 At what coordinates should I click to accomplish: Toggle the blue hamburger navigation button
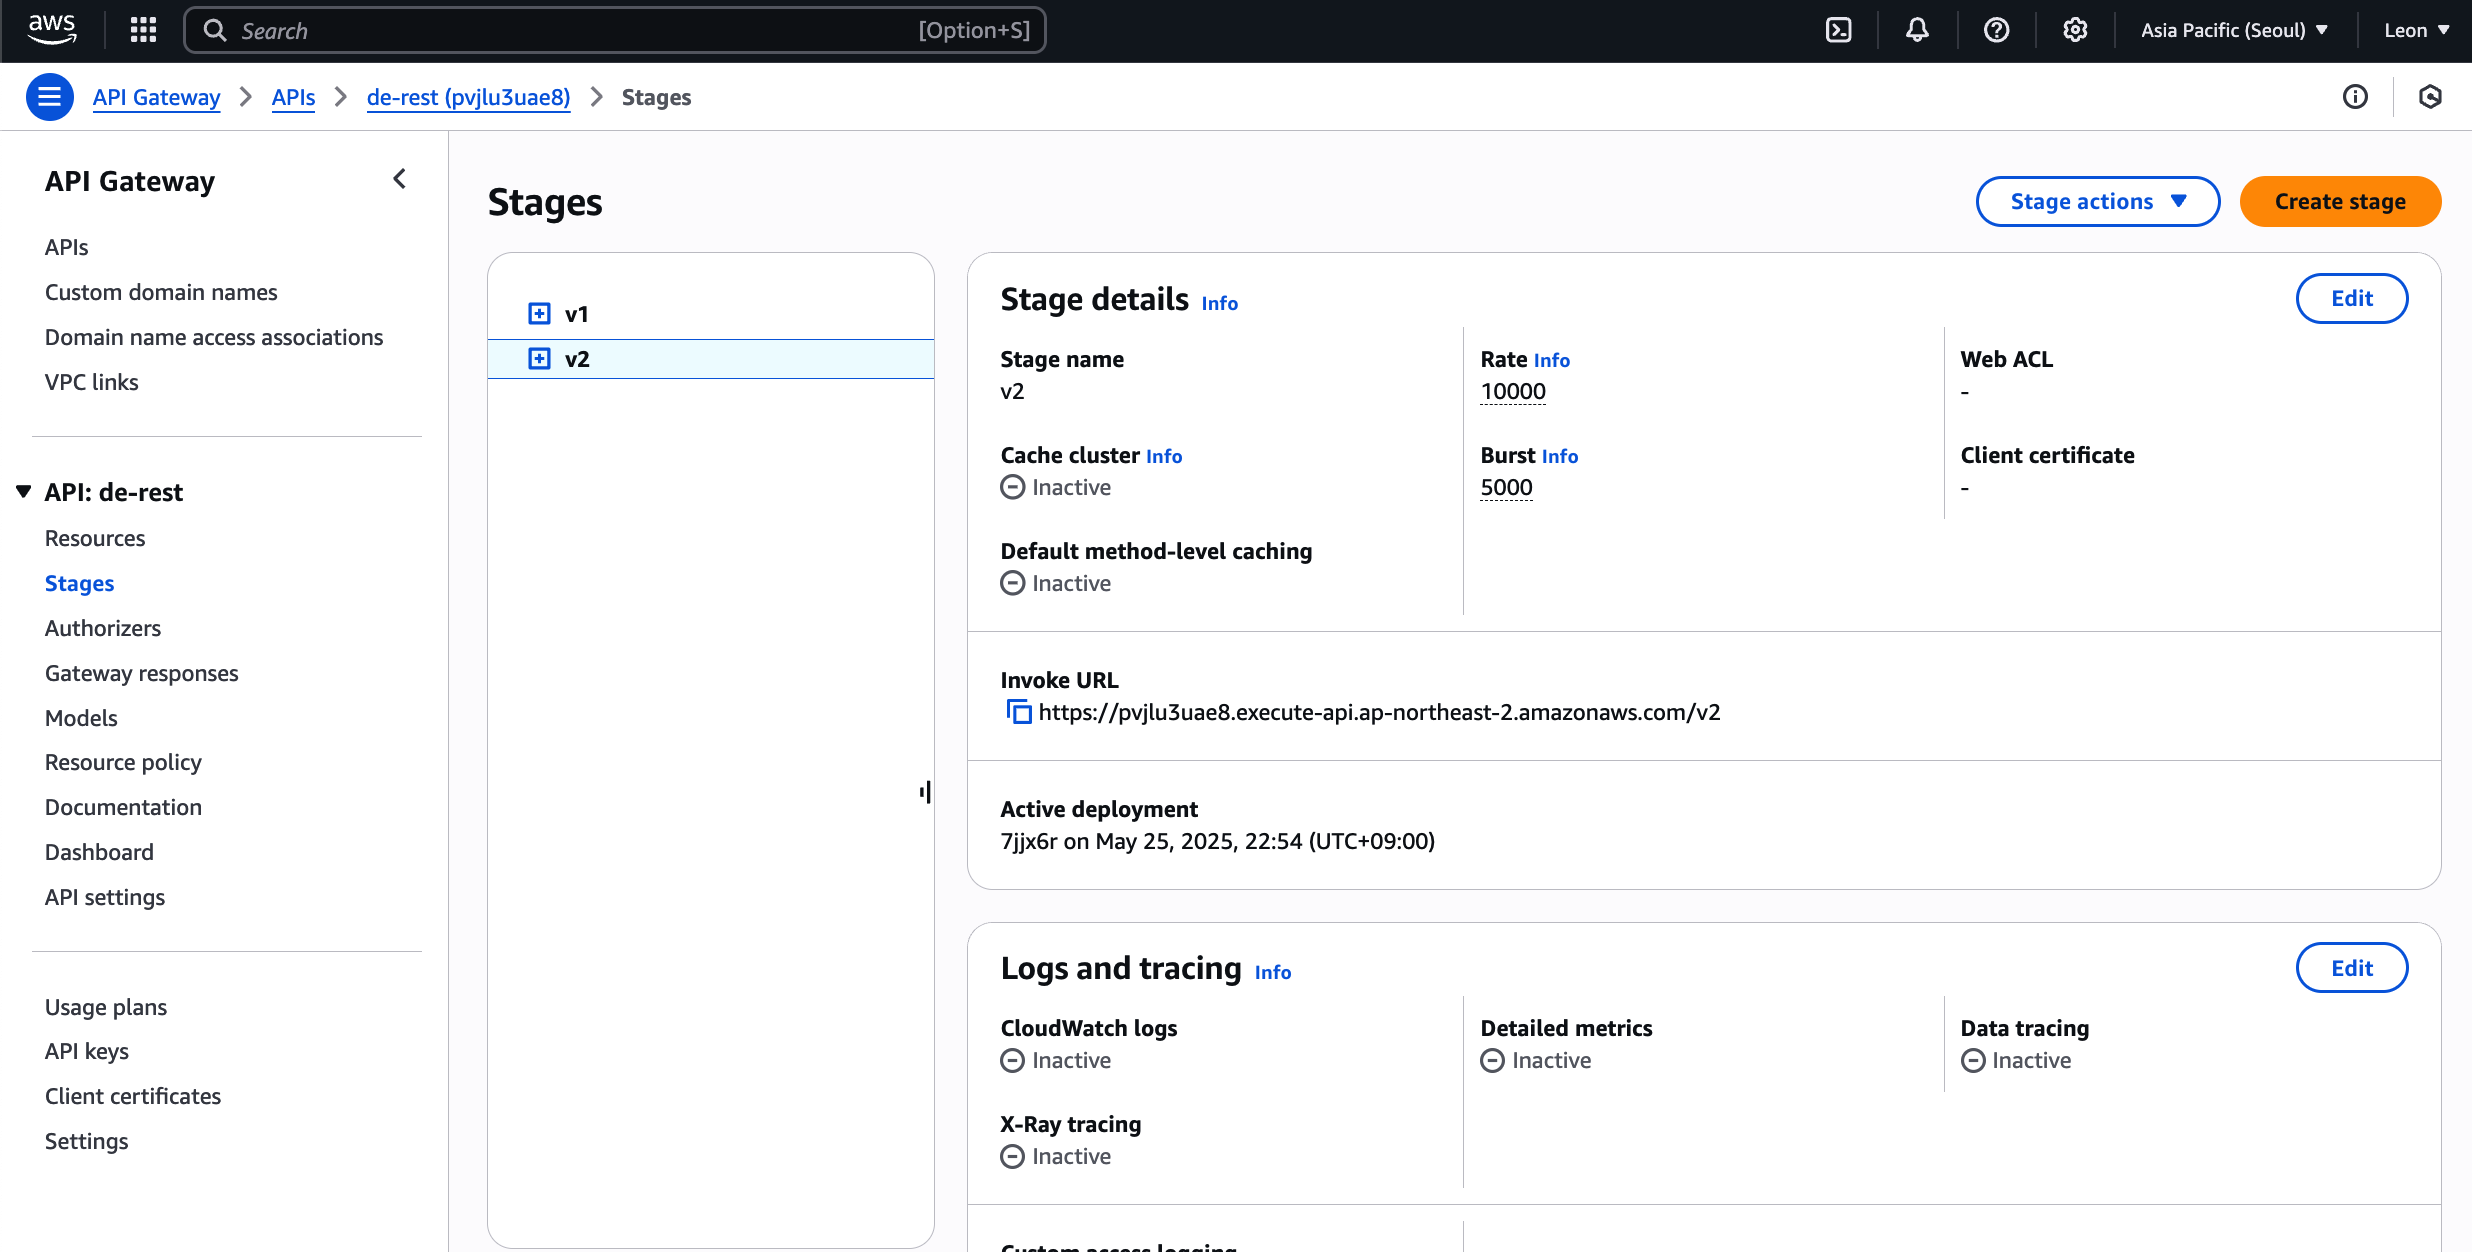tap(49, 97)
